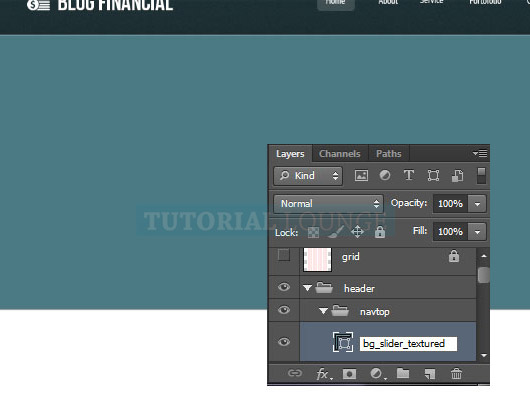Click the Opacity 100% value field
This screenshot has height=400, width=530.
pos(450,204)
